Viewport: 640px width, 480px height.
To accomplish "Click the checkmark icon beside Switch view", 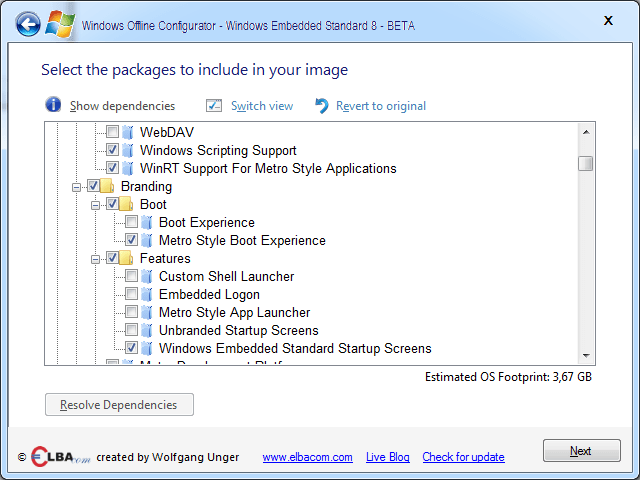I will (x=214, y=106).
